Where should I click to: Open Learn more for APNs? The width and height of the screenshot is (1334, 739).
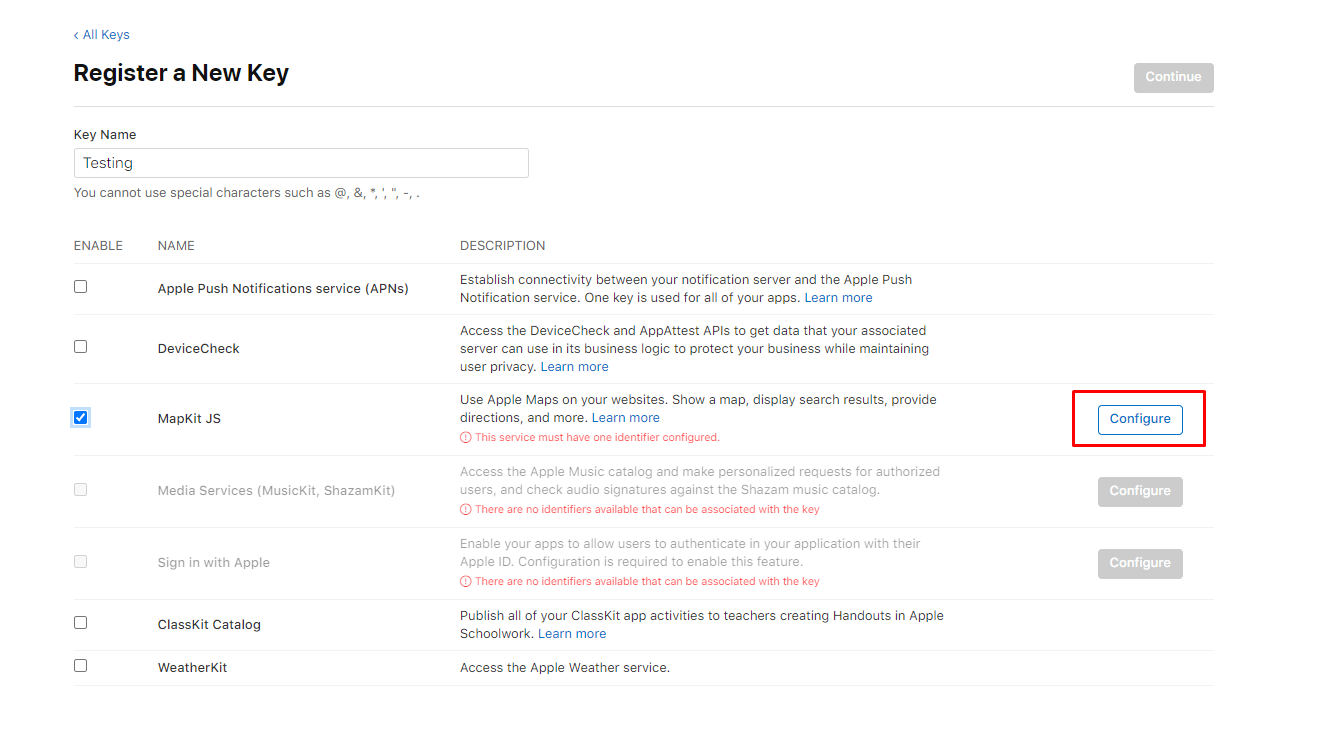[838, 298]
